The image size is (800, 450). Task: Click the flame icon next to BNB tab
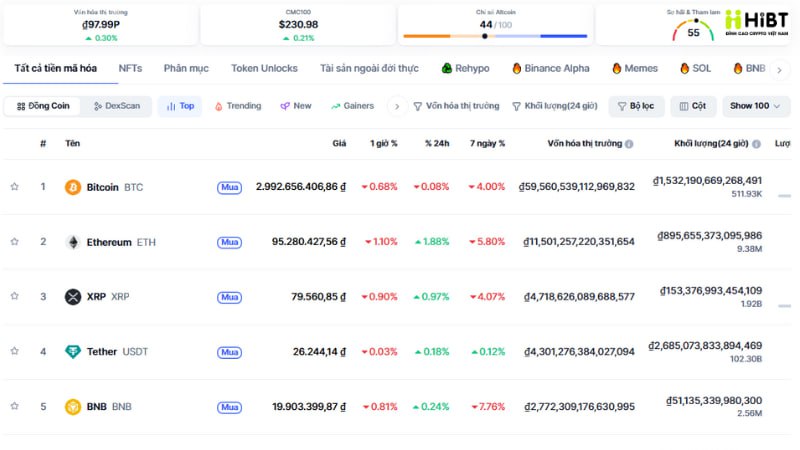click(x=738, y=68)
